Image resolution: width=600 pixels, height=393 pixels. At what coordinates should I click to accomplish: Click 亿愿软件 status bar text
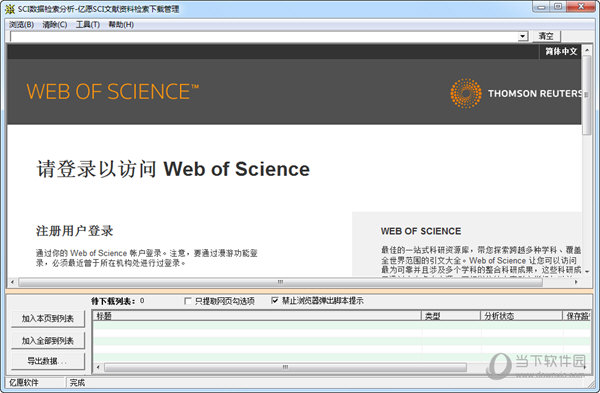point(24,383)
